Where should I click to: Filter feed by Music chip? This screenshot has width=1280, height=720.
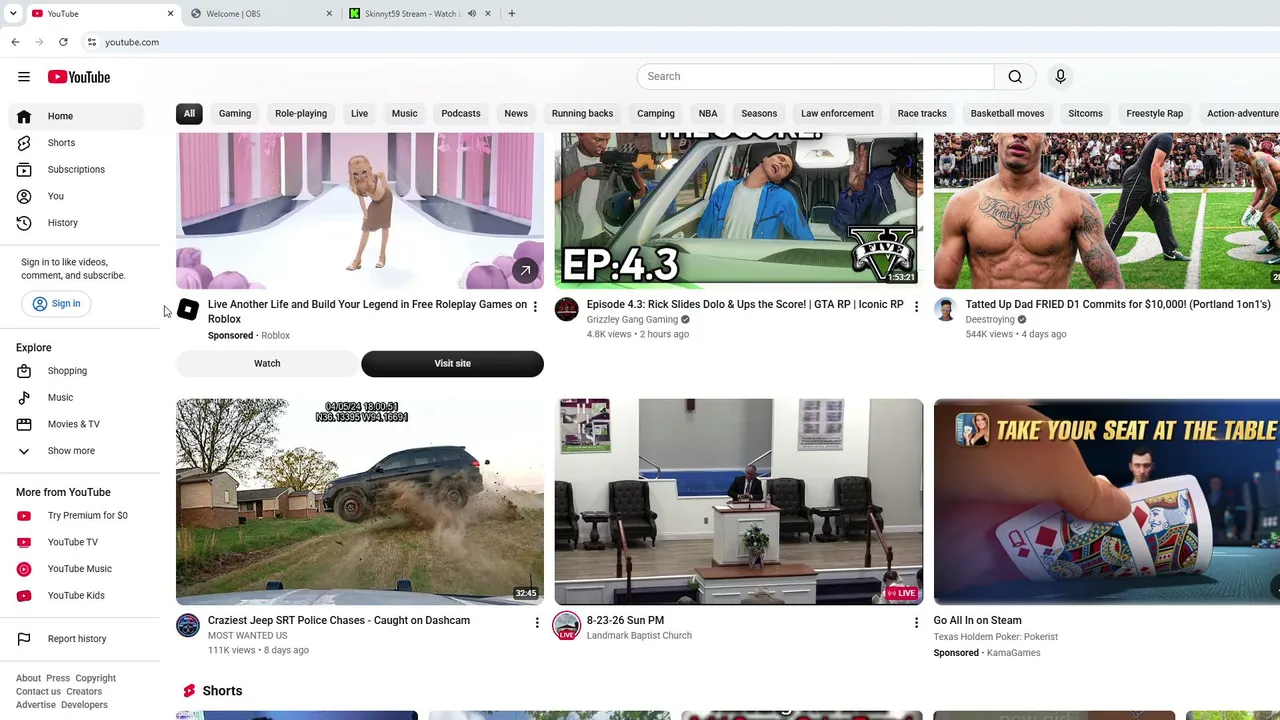click(x=404, y=114)
